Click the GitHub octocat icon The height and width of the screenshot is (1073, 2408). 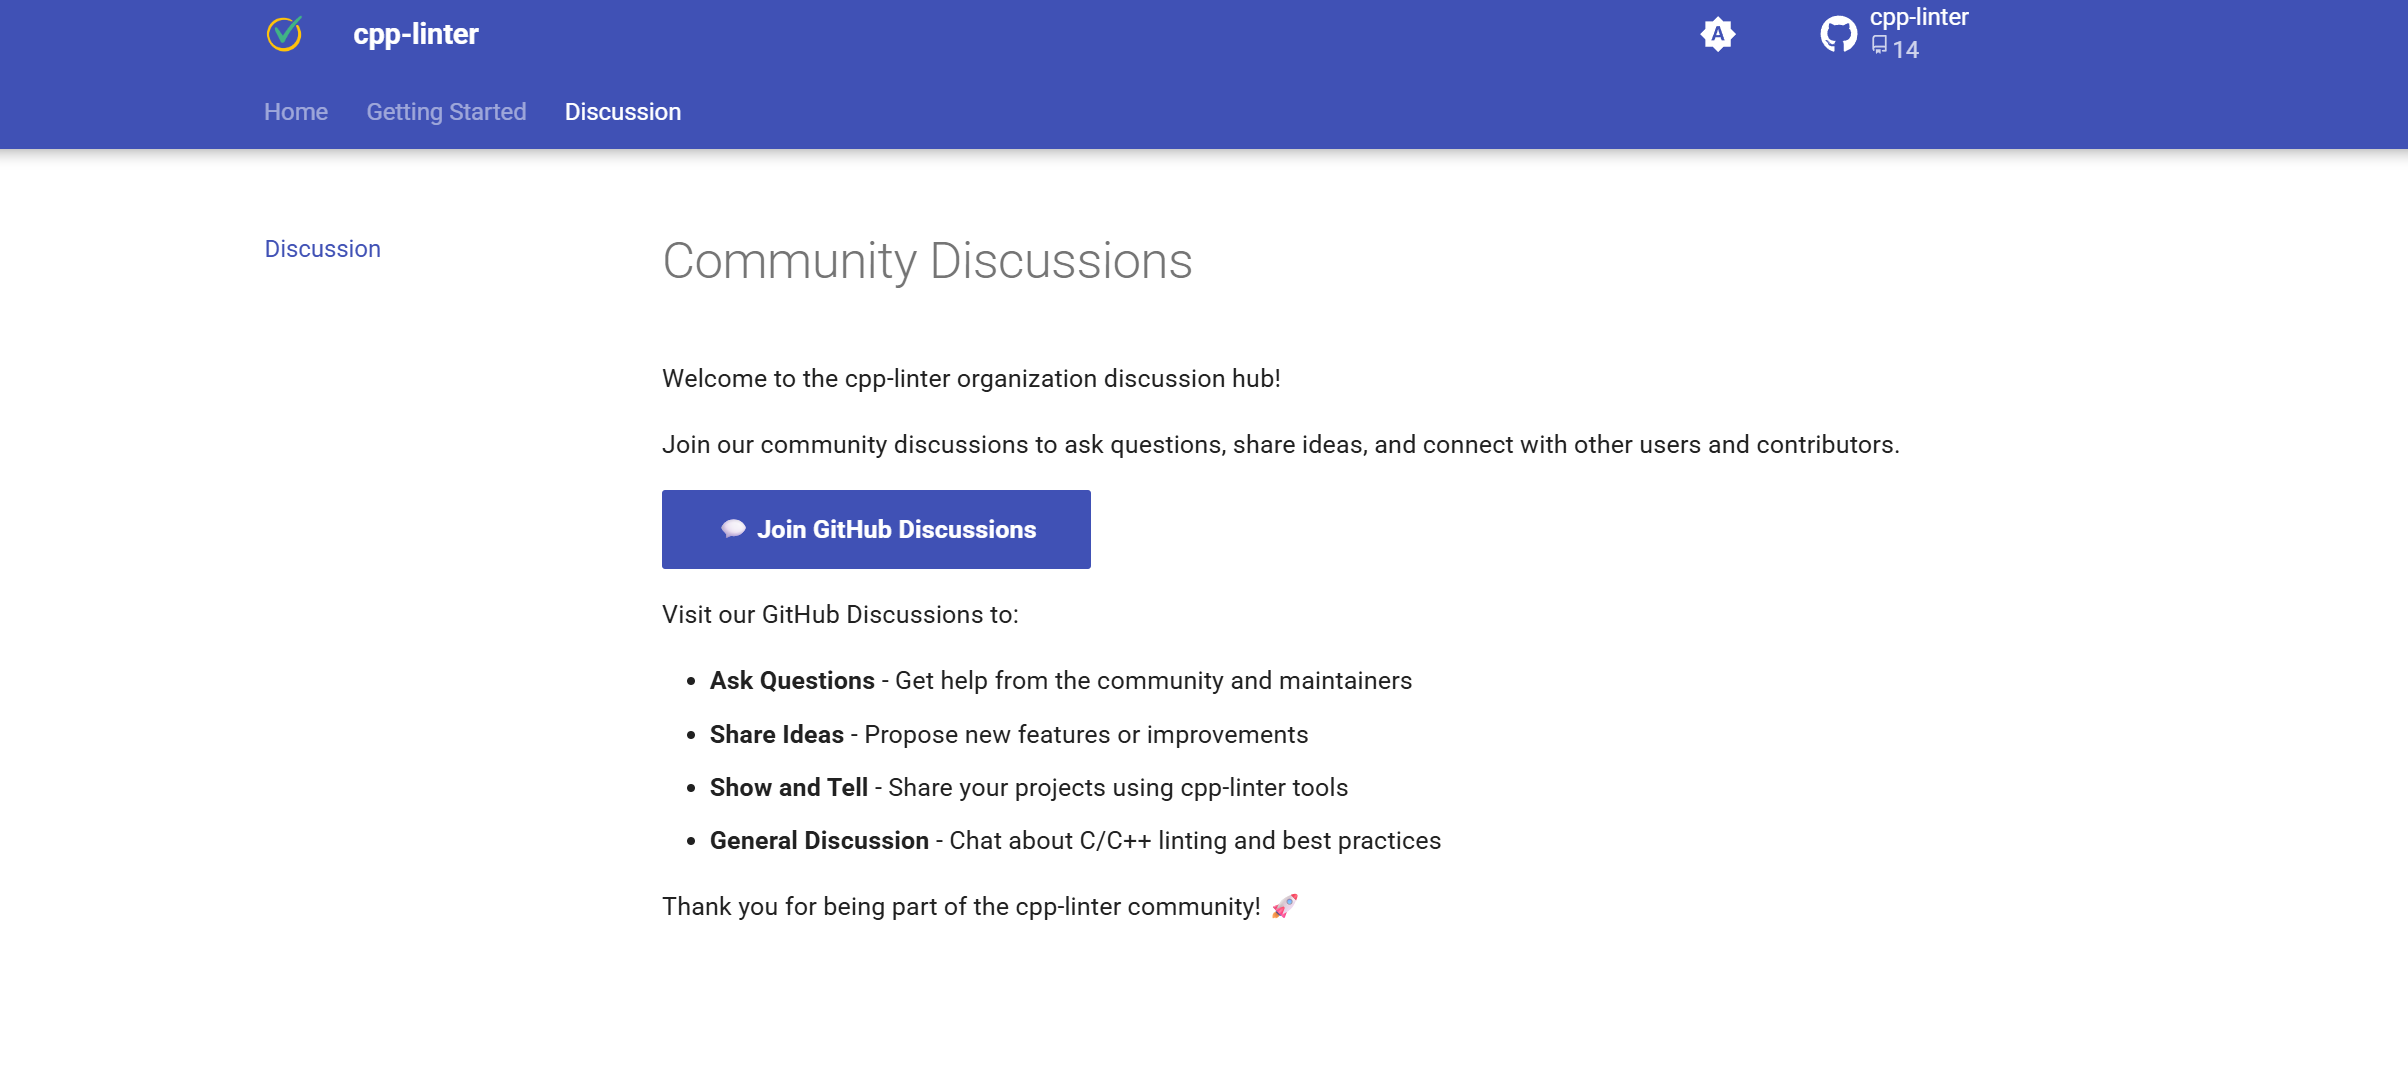pos(1838,35)
